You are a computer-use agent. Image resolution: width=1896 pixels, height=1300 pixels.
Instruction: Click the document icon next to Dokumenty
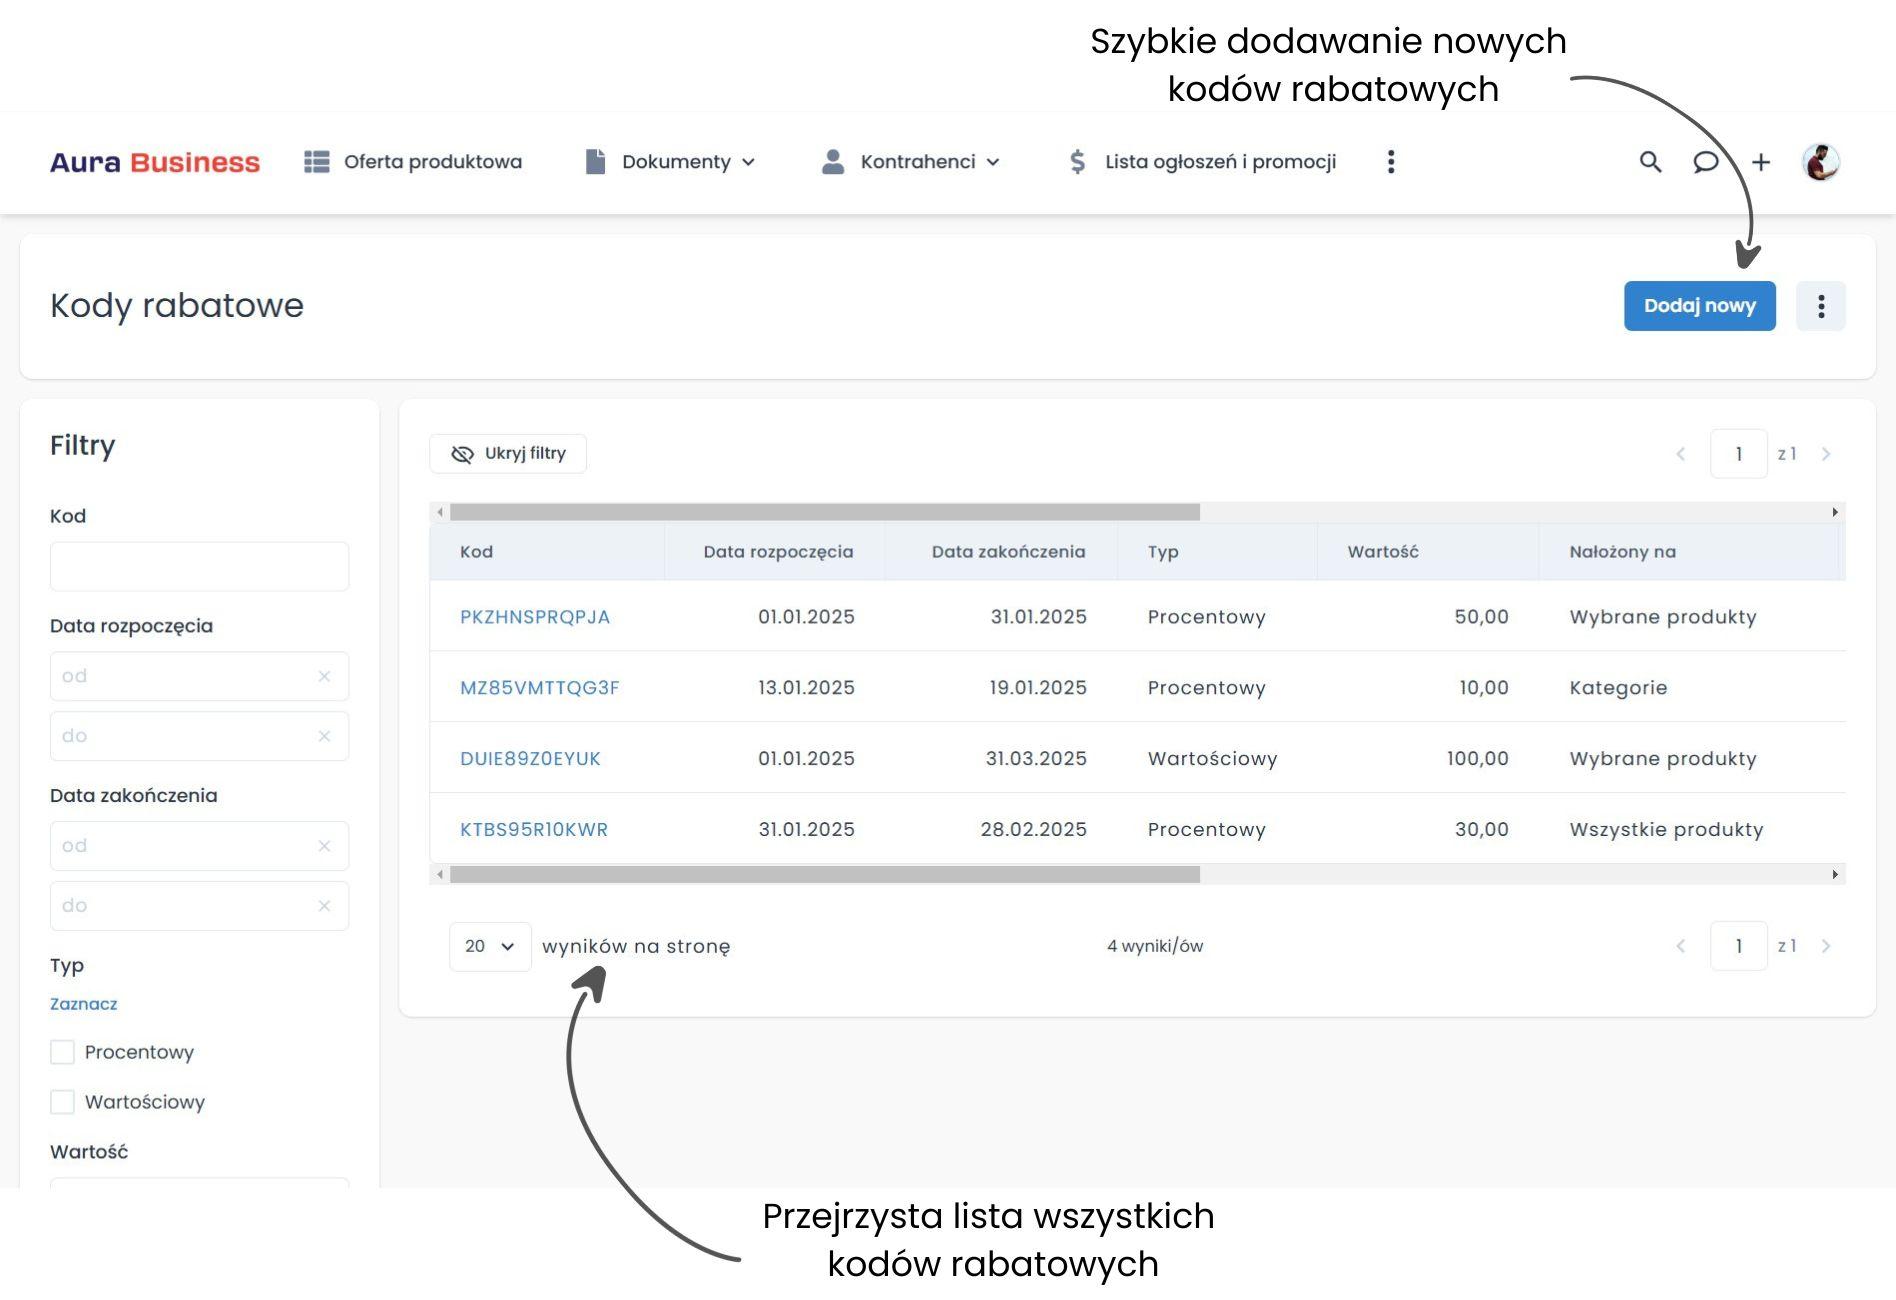(x=596, y=161)
